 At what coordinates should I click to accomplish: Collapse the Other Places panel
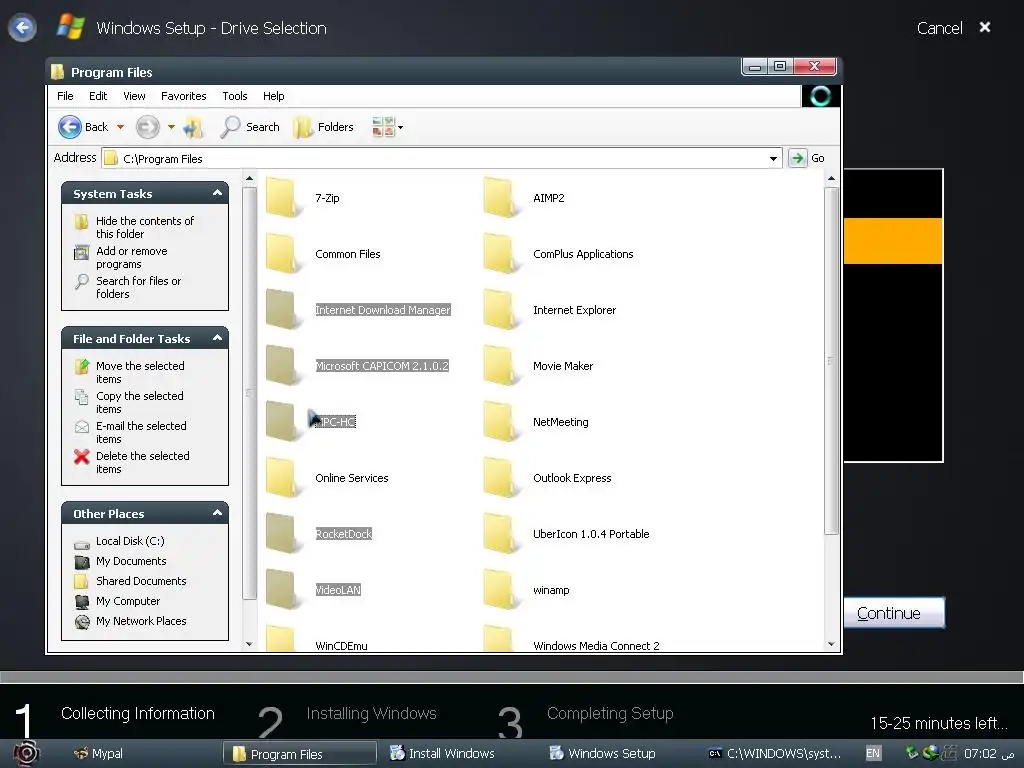(x=217, y=513)
